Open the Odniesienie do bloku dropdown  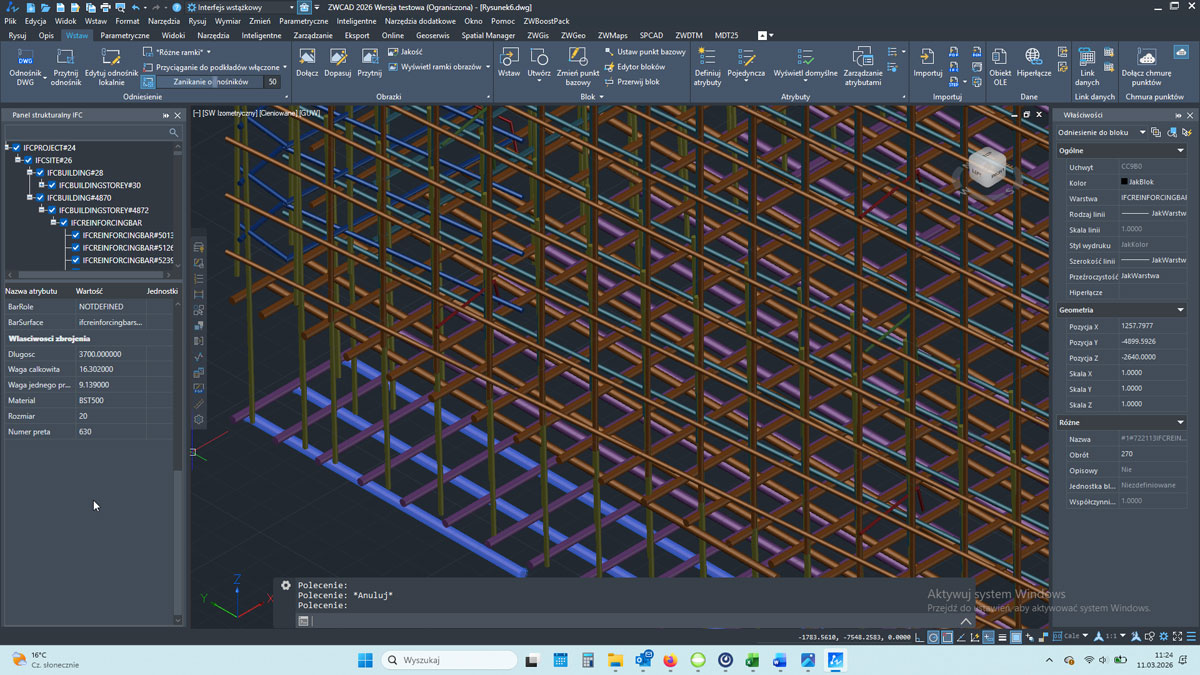point(1142,132)
